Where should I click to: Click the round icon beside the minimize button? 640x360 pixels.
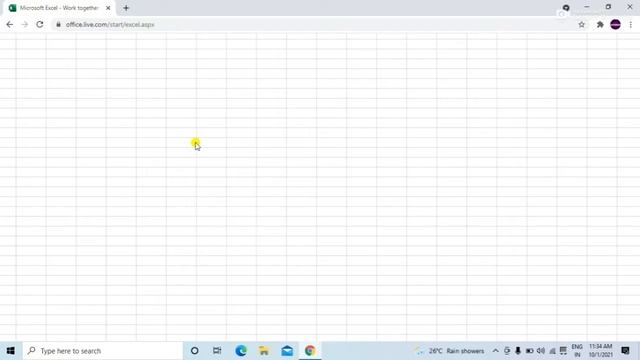click(566, 8)
